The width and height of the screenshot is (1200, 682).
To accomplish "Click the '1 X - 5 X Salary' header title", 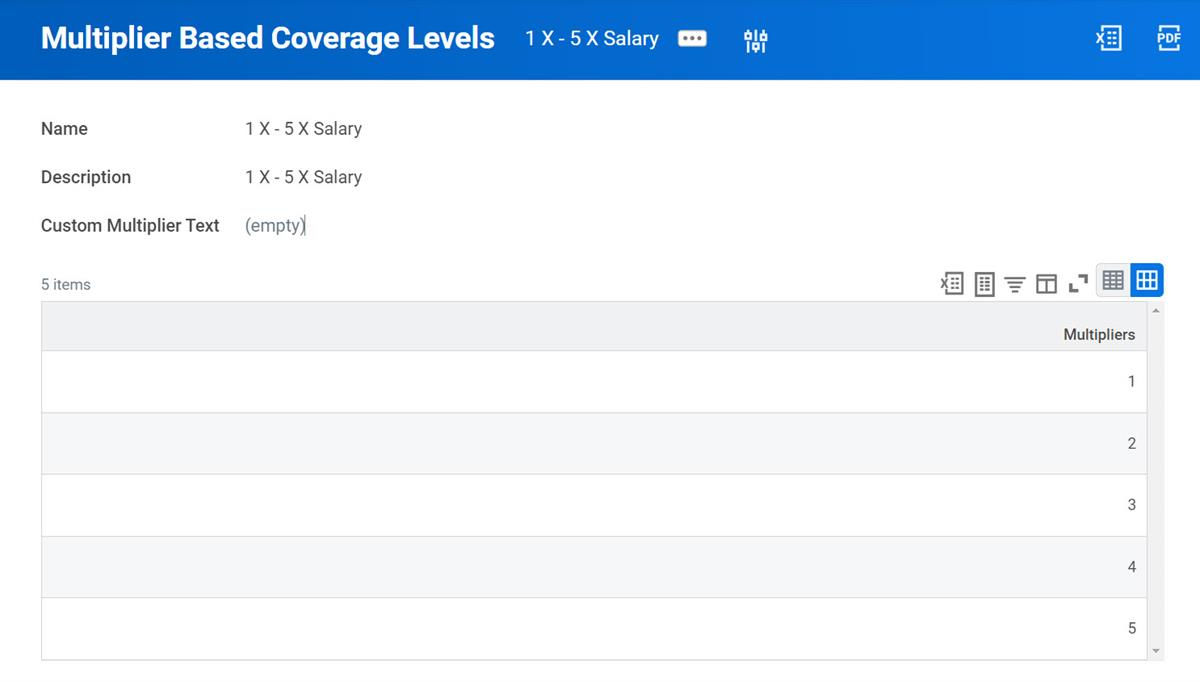I will click(x=592, y=39).
